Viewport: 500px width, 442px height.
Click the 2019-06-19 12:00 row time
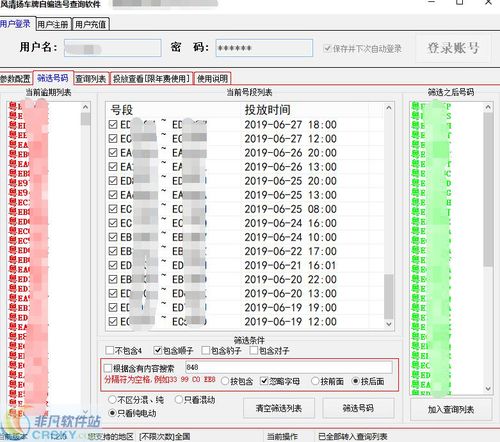coord(291,322)
